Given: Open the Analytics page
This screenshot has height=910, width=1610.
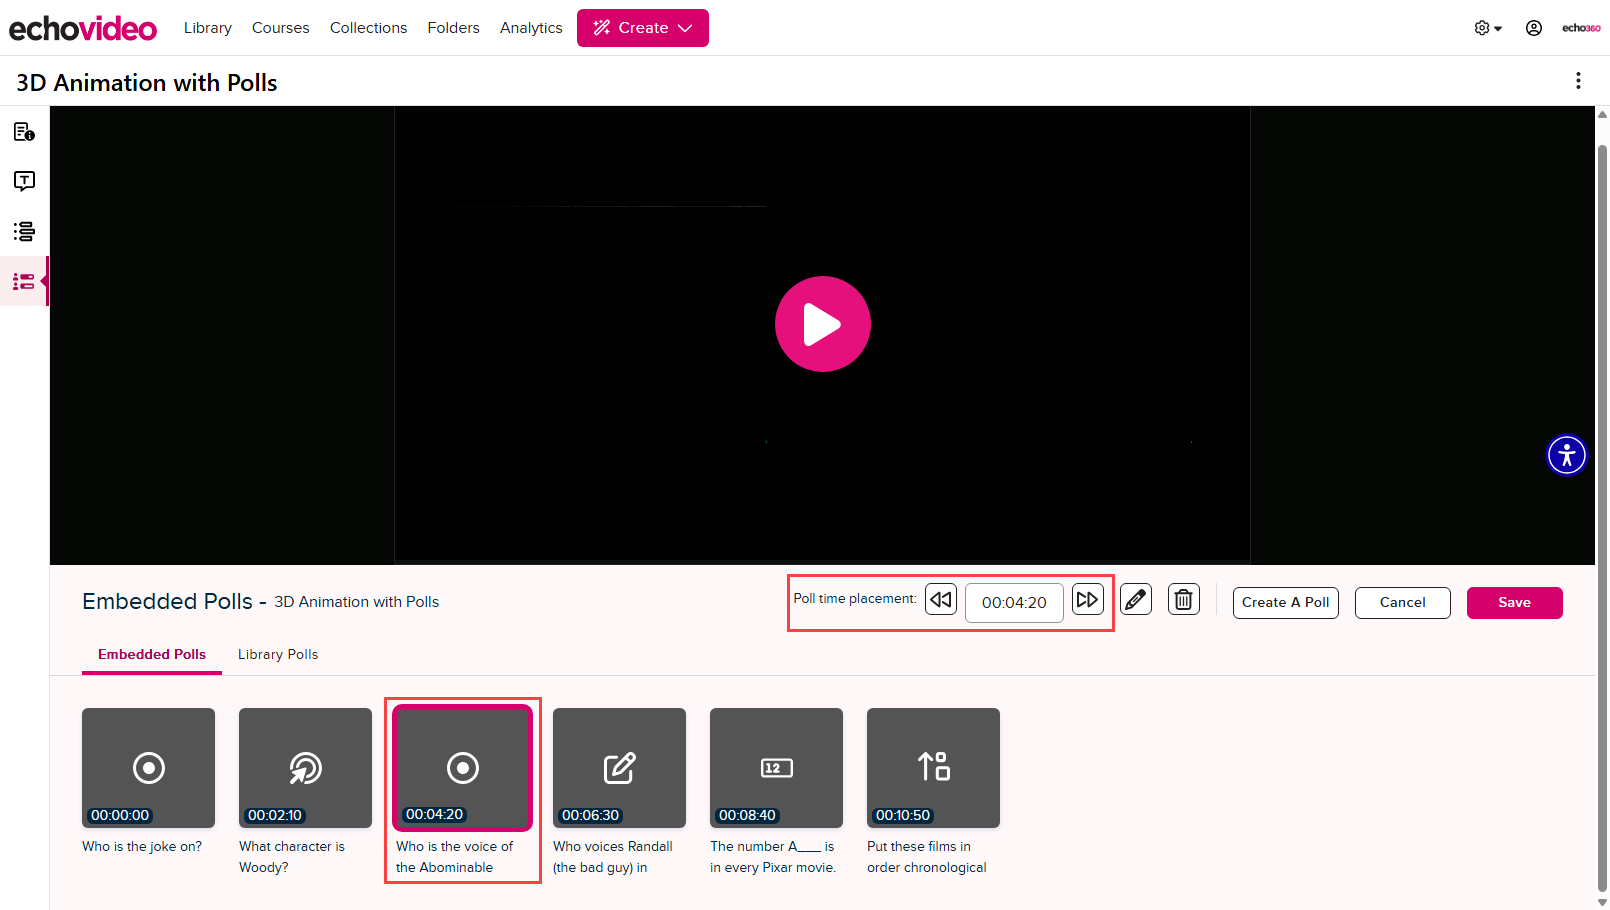Looking at the screenshot, I should click(531, 28).
